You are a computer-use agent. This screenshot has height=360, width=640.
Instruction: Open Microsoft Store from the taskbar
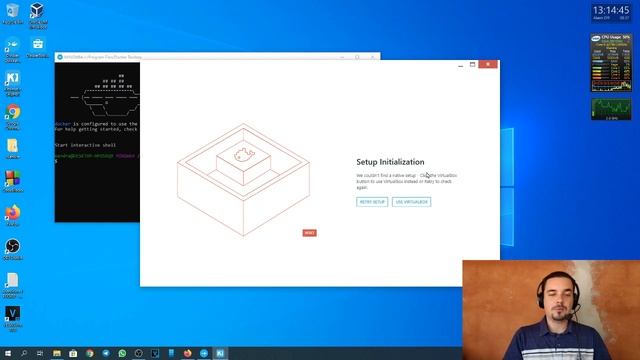click(x=73, y=353)
